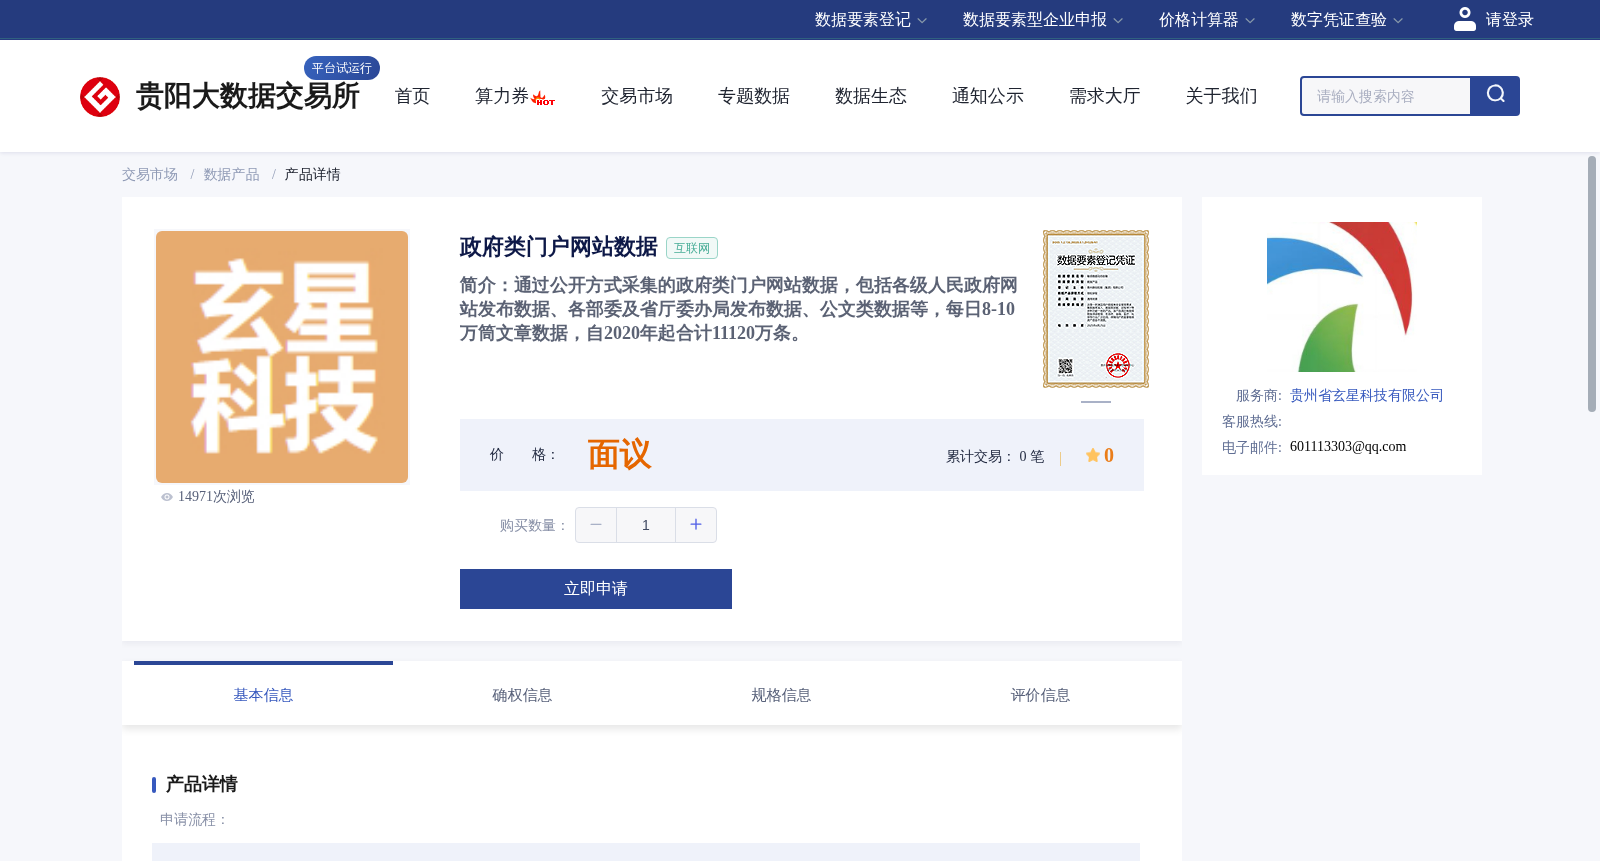Decrease purchase quantity with minus button

(x=596, y=525)
